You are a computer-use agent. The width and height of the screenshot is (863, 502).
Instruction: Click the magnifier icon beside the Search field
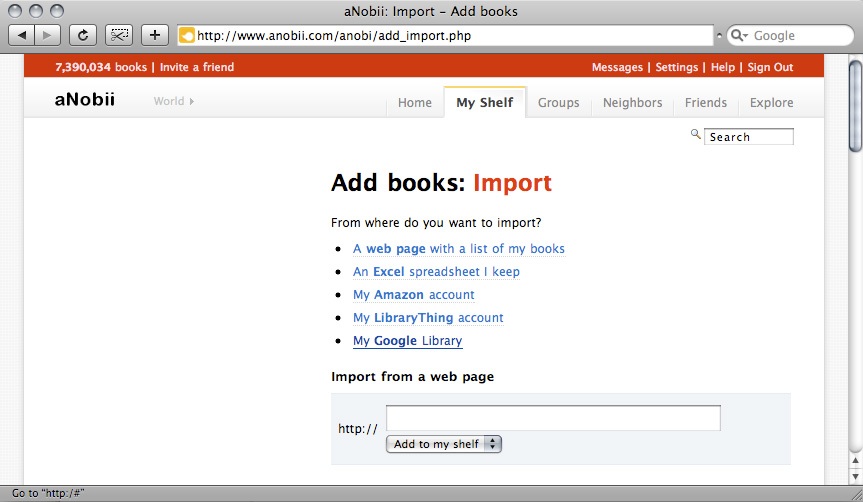click(x=696, y=135)
